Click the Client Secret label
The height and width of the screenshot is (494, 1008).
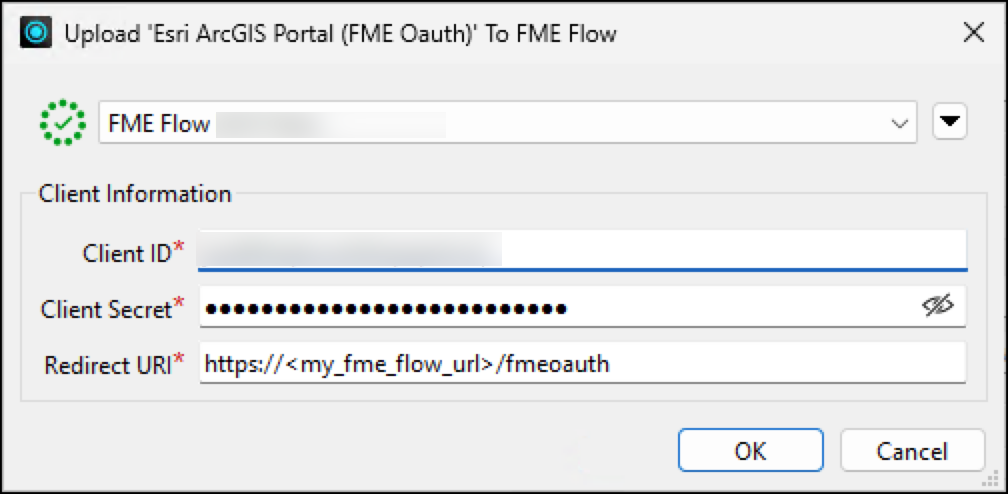pyautogui.click(x=106, y=309)
